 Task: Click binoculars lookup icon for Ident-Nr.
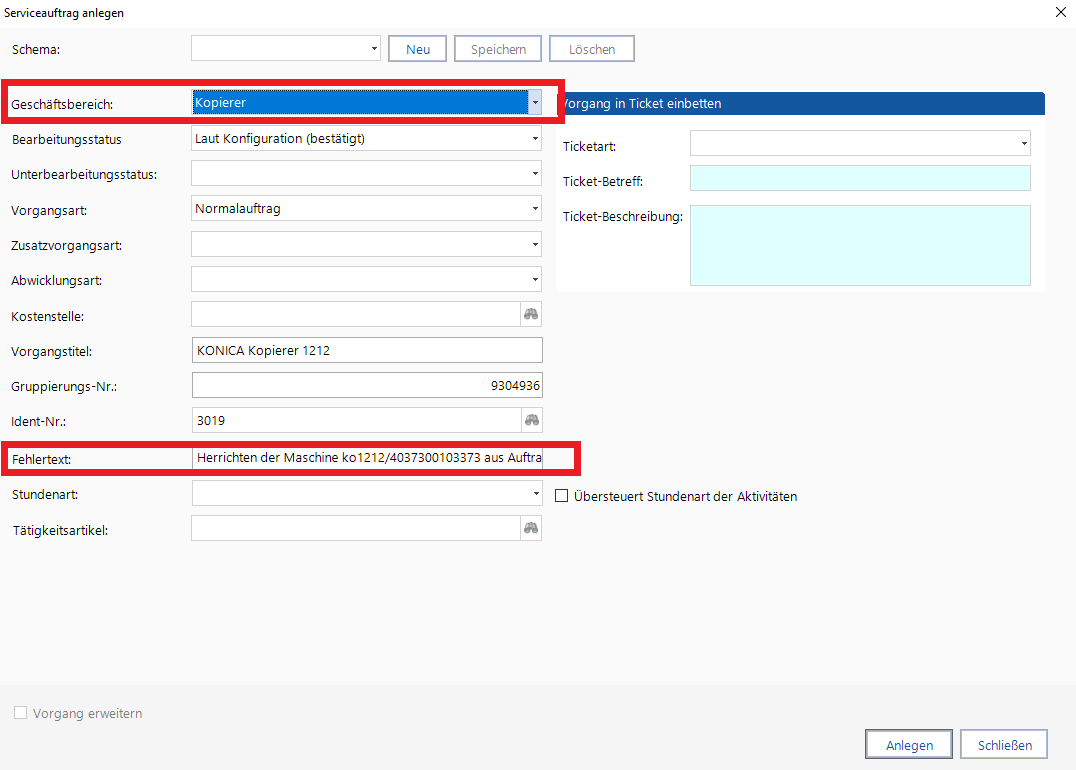531,420
